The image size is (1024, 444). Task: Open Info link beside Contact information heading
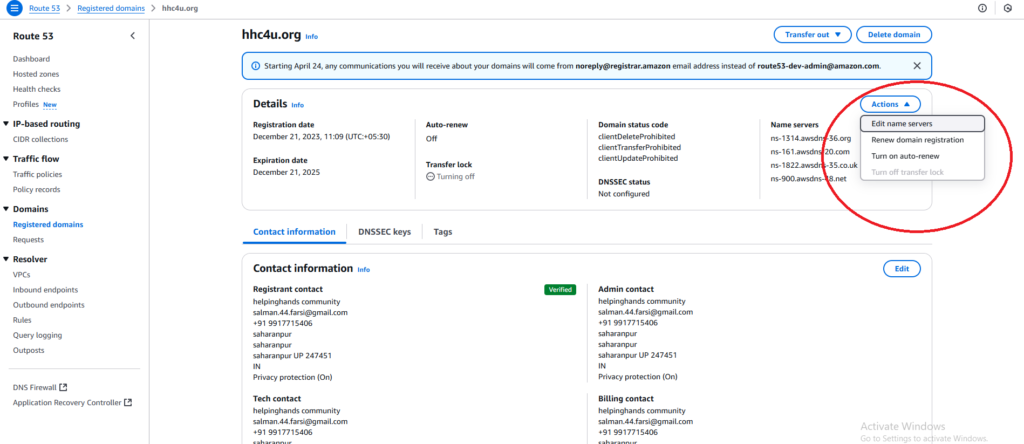click(363, 270)
